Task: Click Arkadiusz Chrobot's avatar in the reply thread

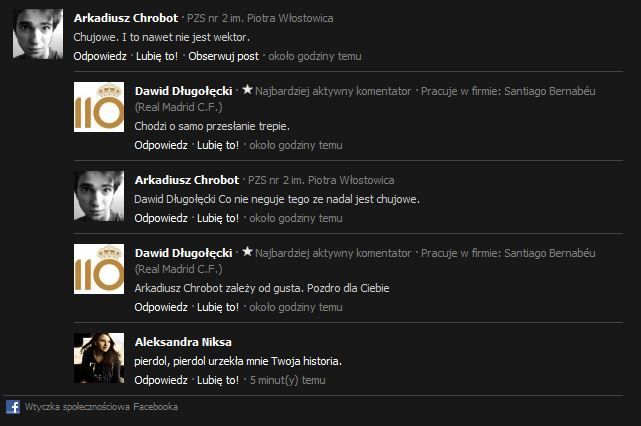Action: pyautogui.click(x=99, y=196)
